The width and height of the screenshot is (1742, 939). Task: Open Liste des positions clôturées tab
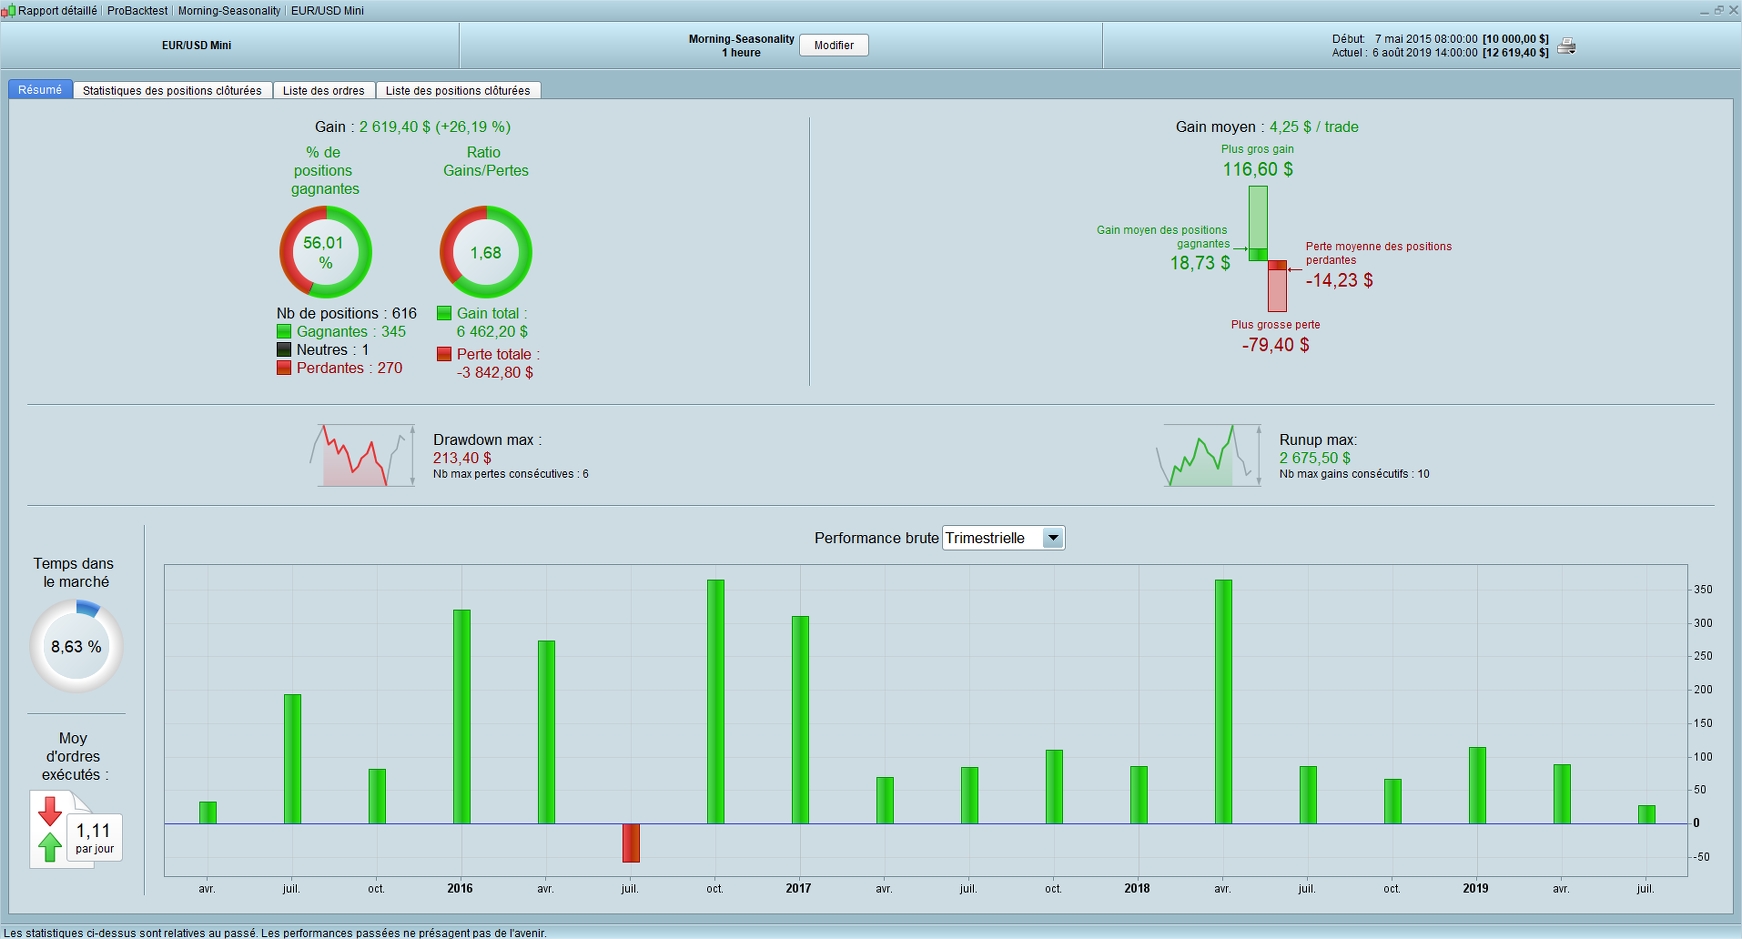458,90
